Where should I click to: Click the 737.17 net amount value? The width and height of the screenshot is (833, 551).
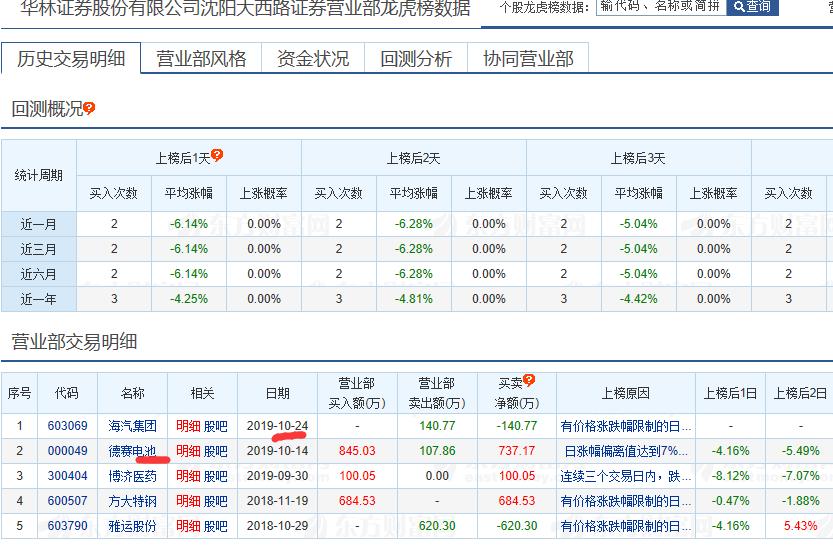tap(516, 451)
